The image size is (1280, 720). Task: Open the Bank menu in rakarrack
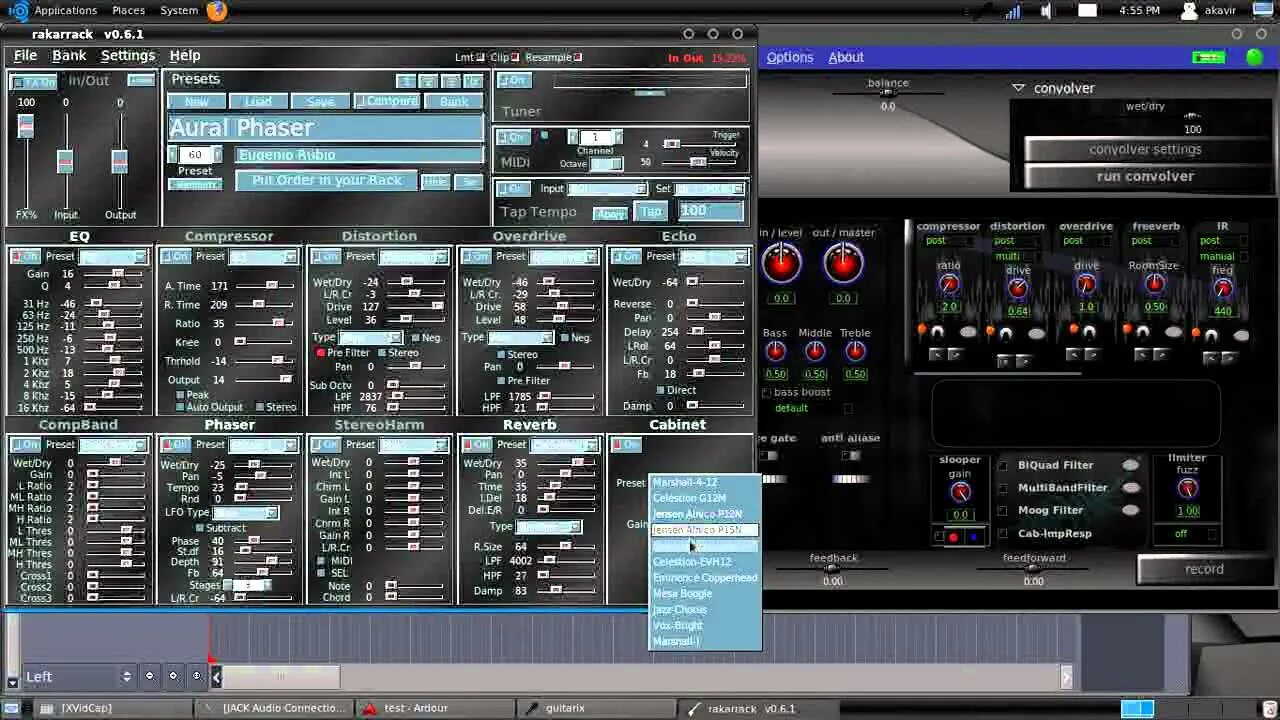click(x=69, y=56)
